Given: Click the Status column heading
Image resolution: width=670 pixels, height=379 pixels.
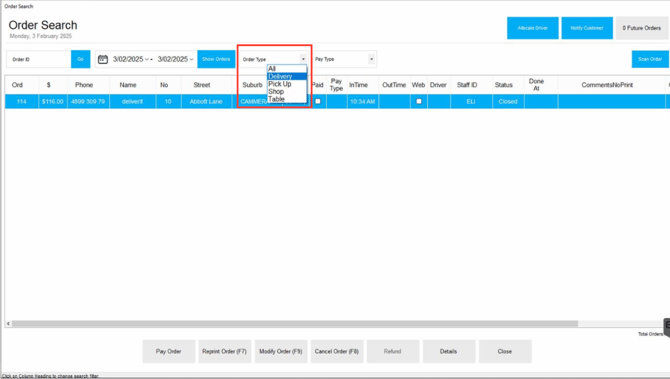Looking at the screenshot, I should point(504,85).
